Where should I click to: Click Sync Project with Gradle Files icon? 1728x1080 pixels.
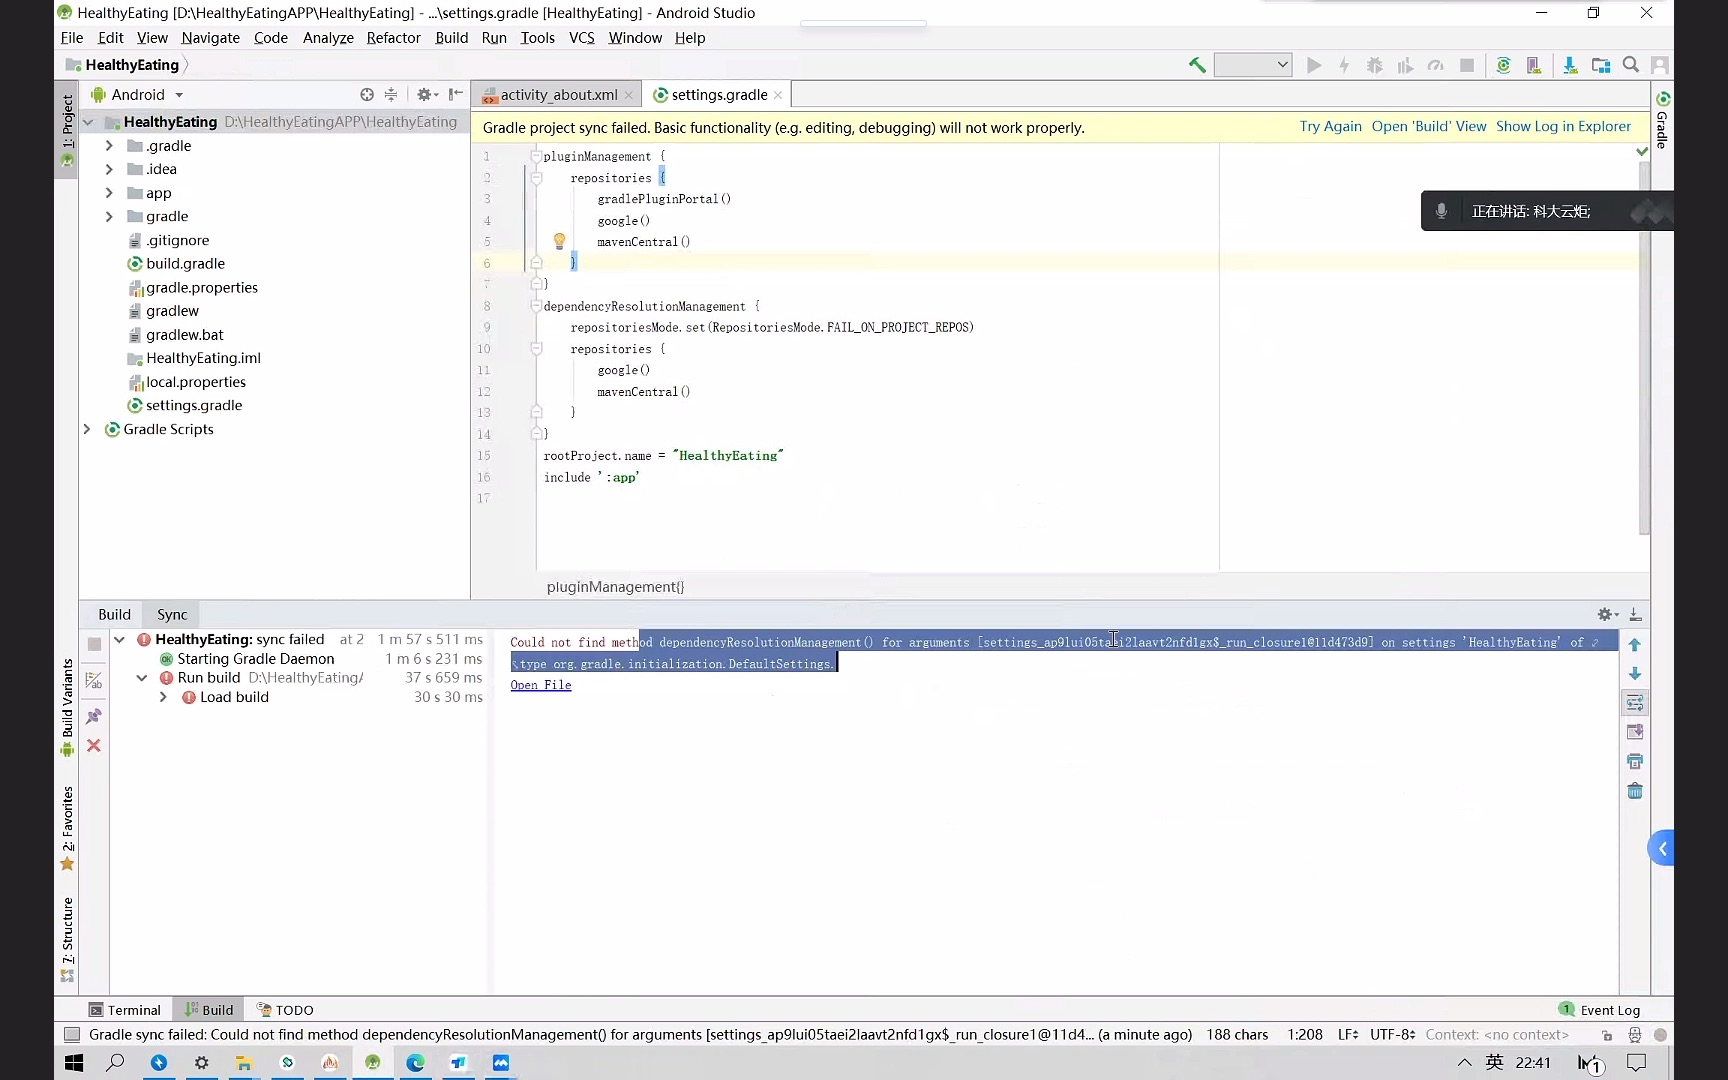pos(1503,65)
